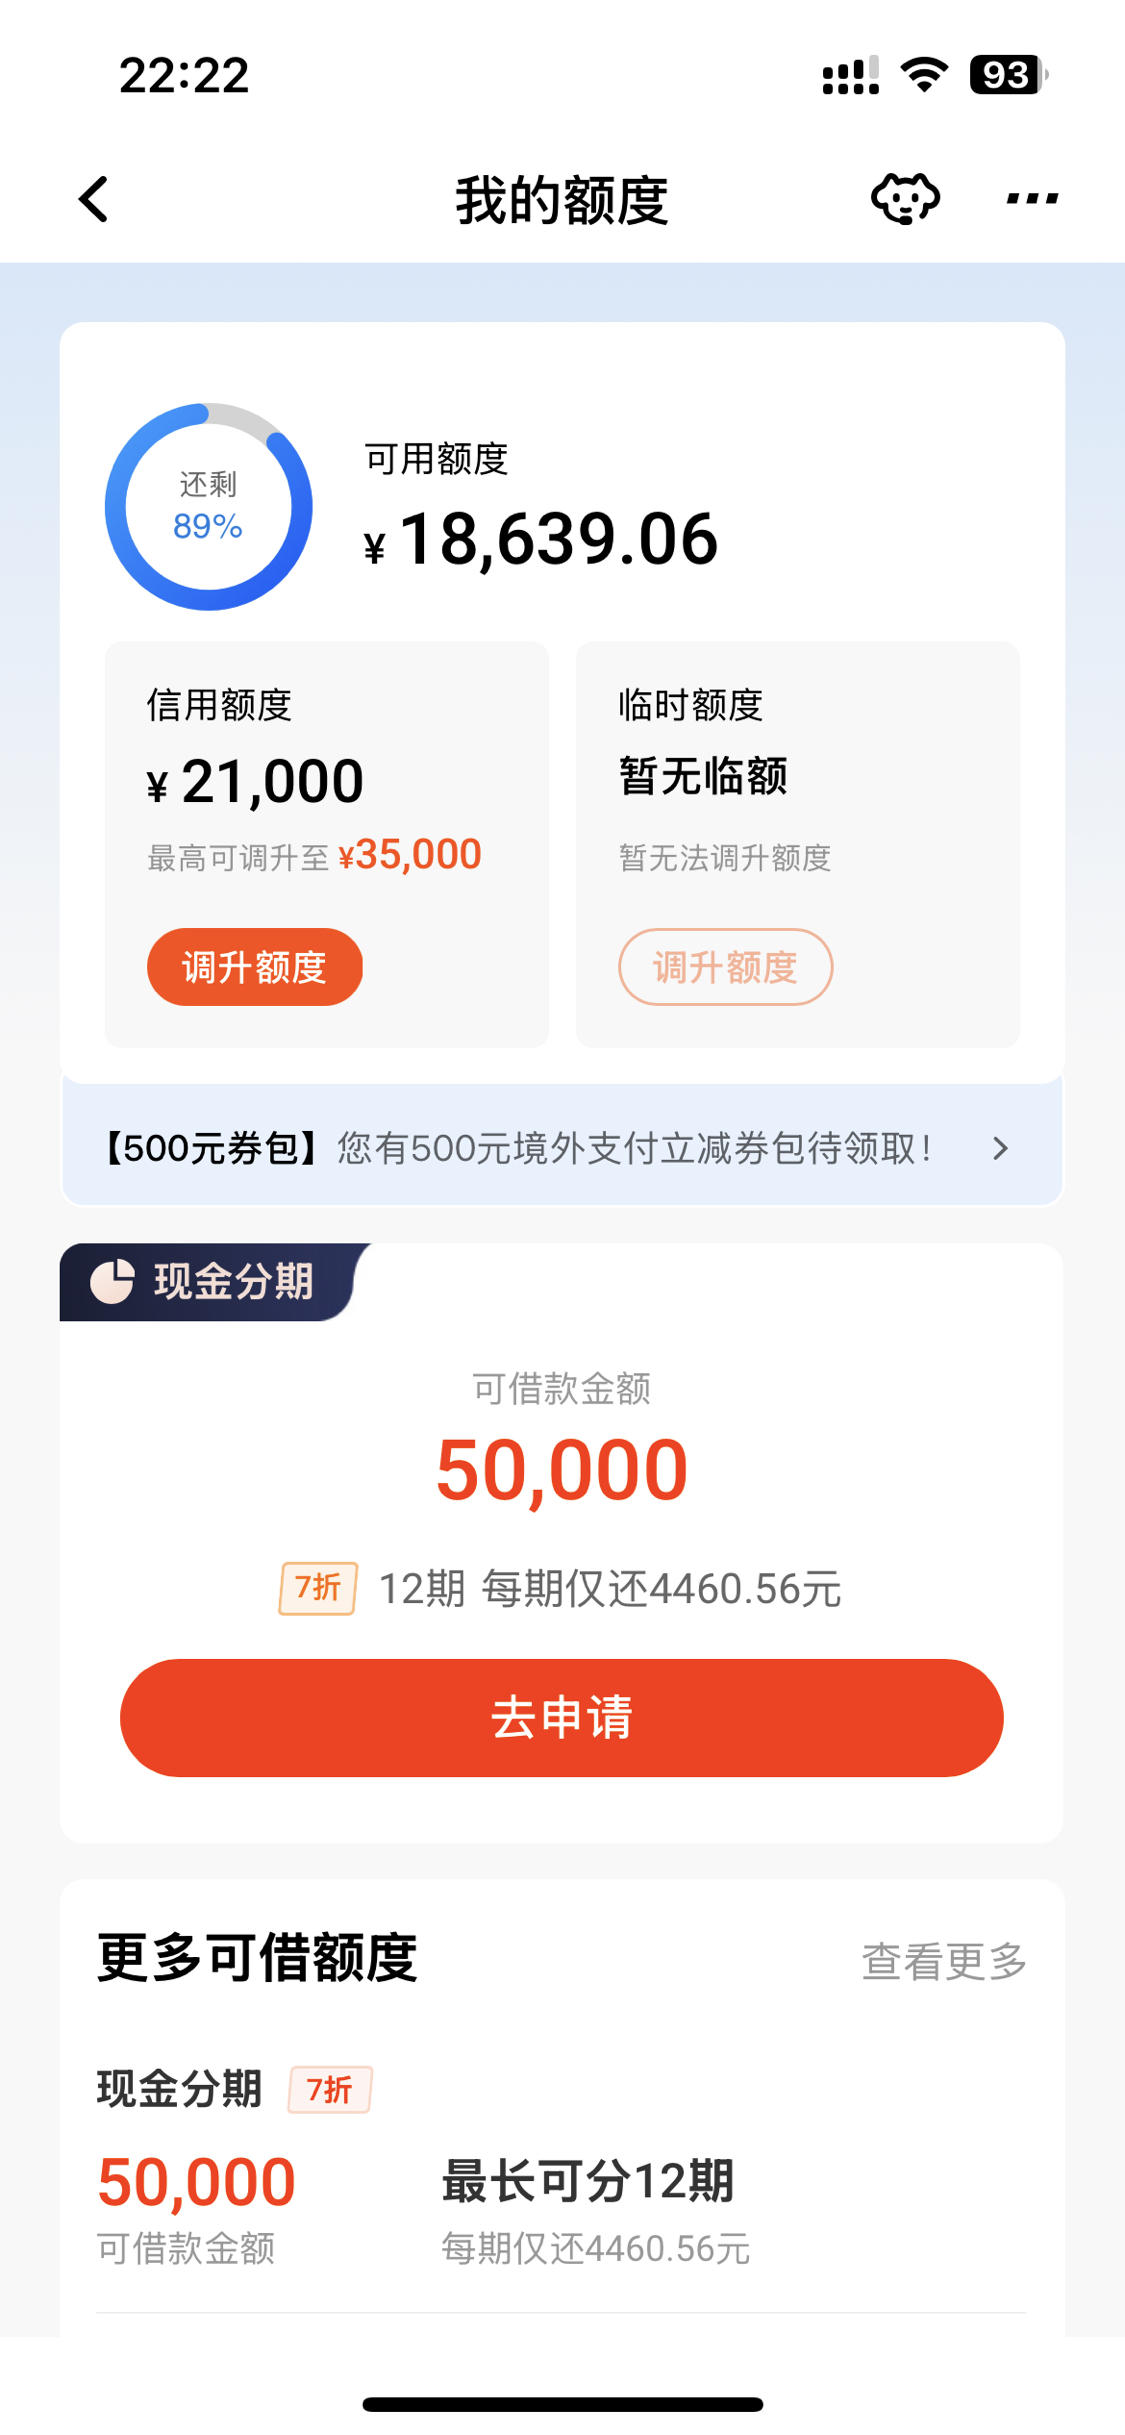Tap the 7折 discount tag near 12期
The image size is (1125, 2435).
tap(318, 1588)
